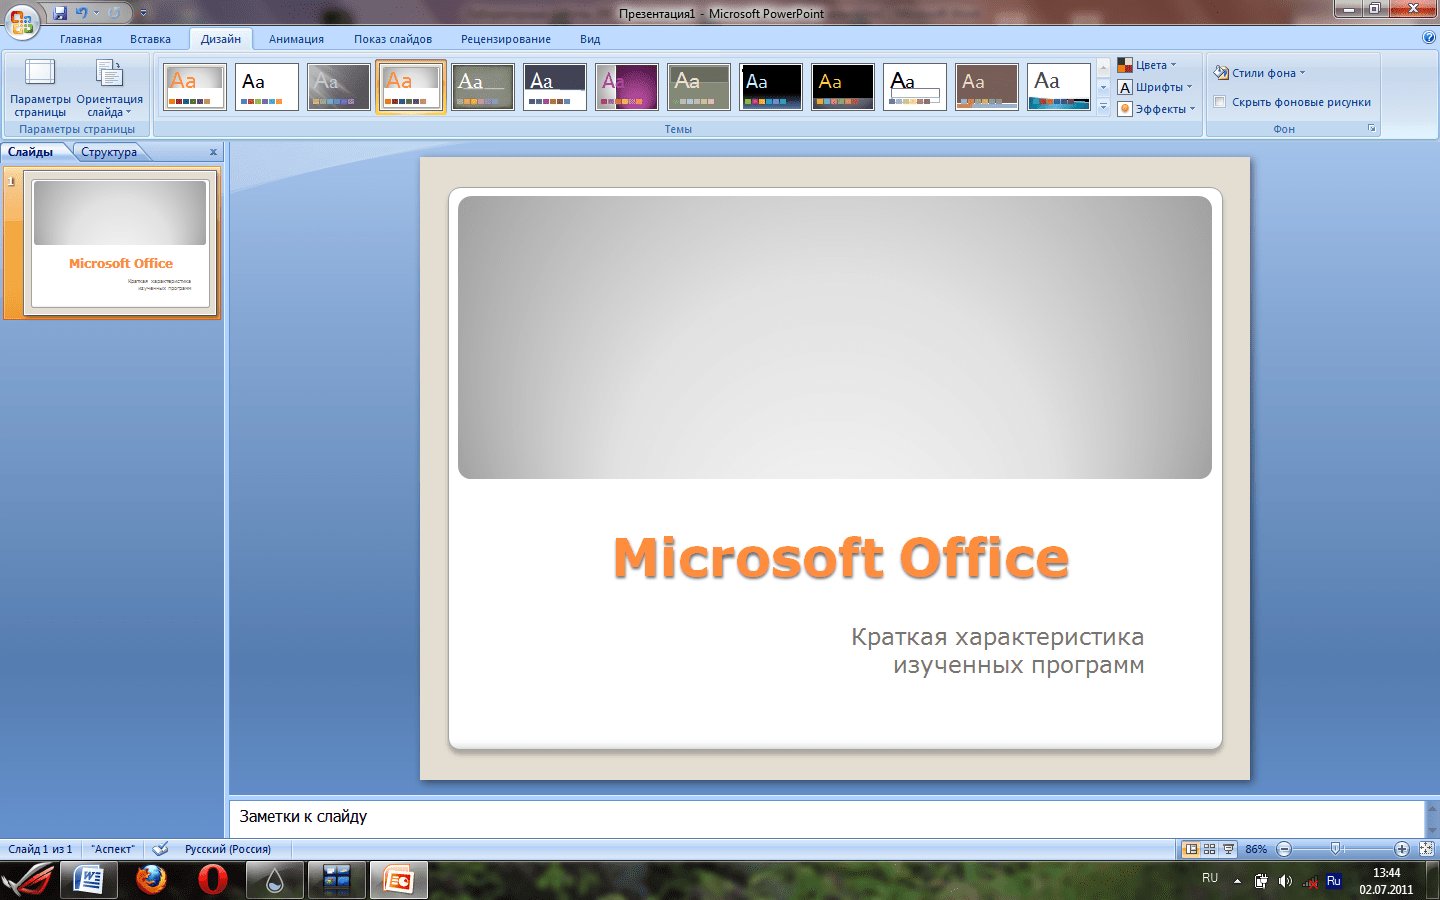
Task: Apply the black theme with orange Aa
Action: [843, 87]
